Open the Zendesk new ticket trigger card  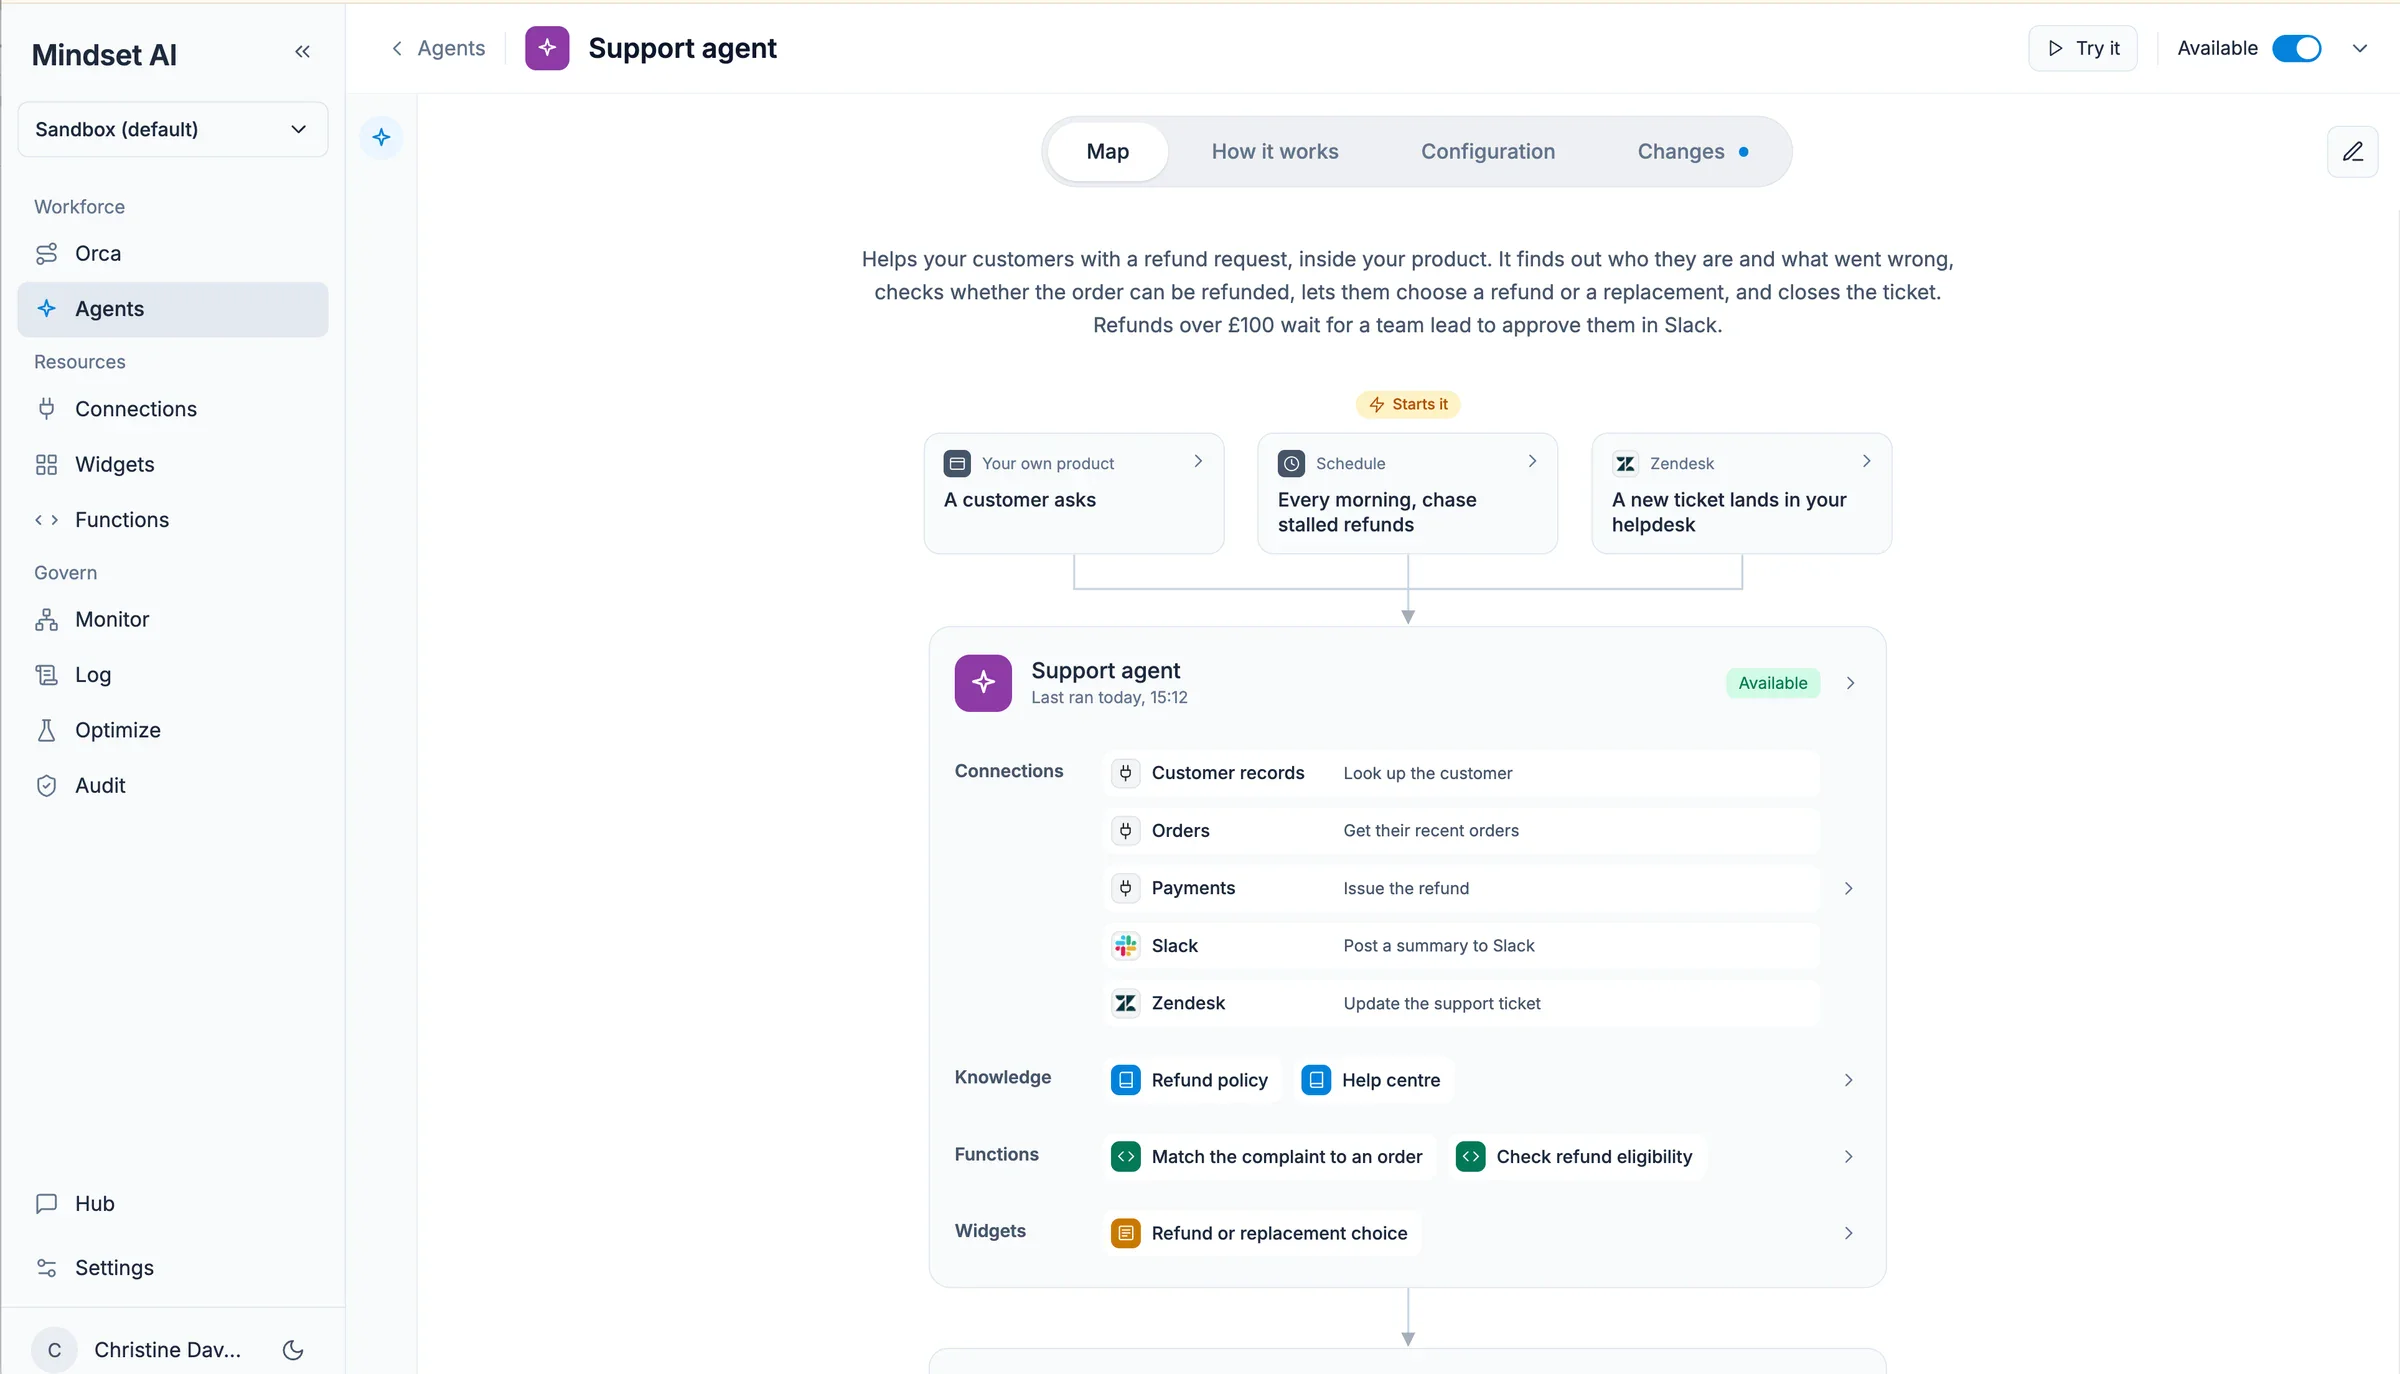1742,493
